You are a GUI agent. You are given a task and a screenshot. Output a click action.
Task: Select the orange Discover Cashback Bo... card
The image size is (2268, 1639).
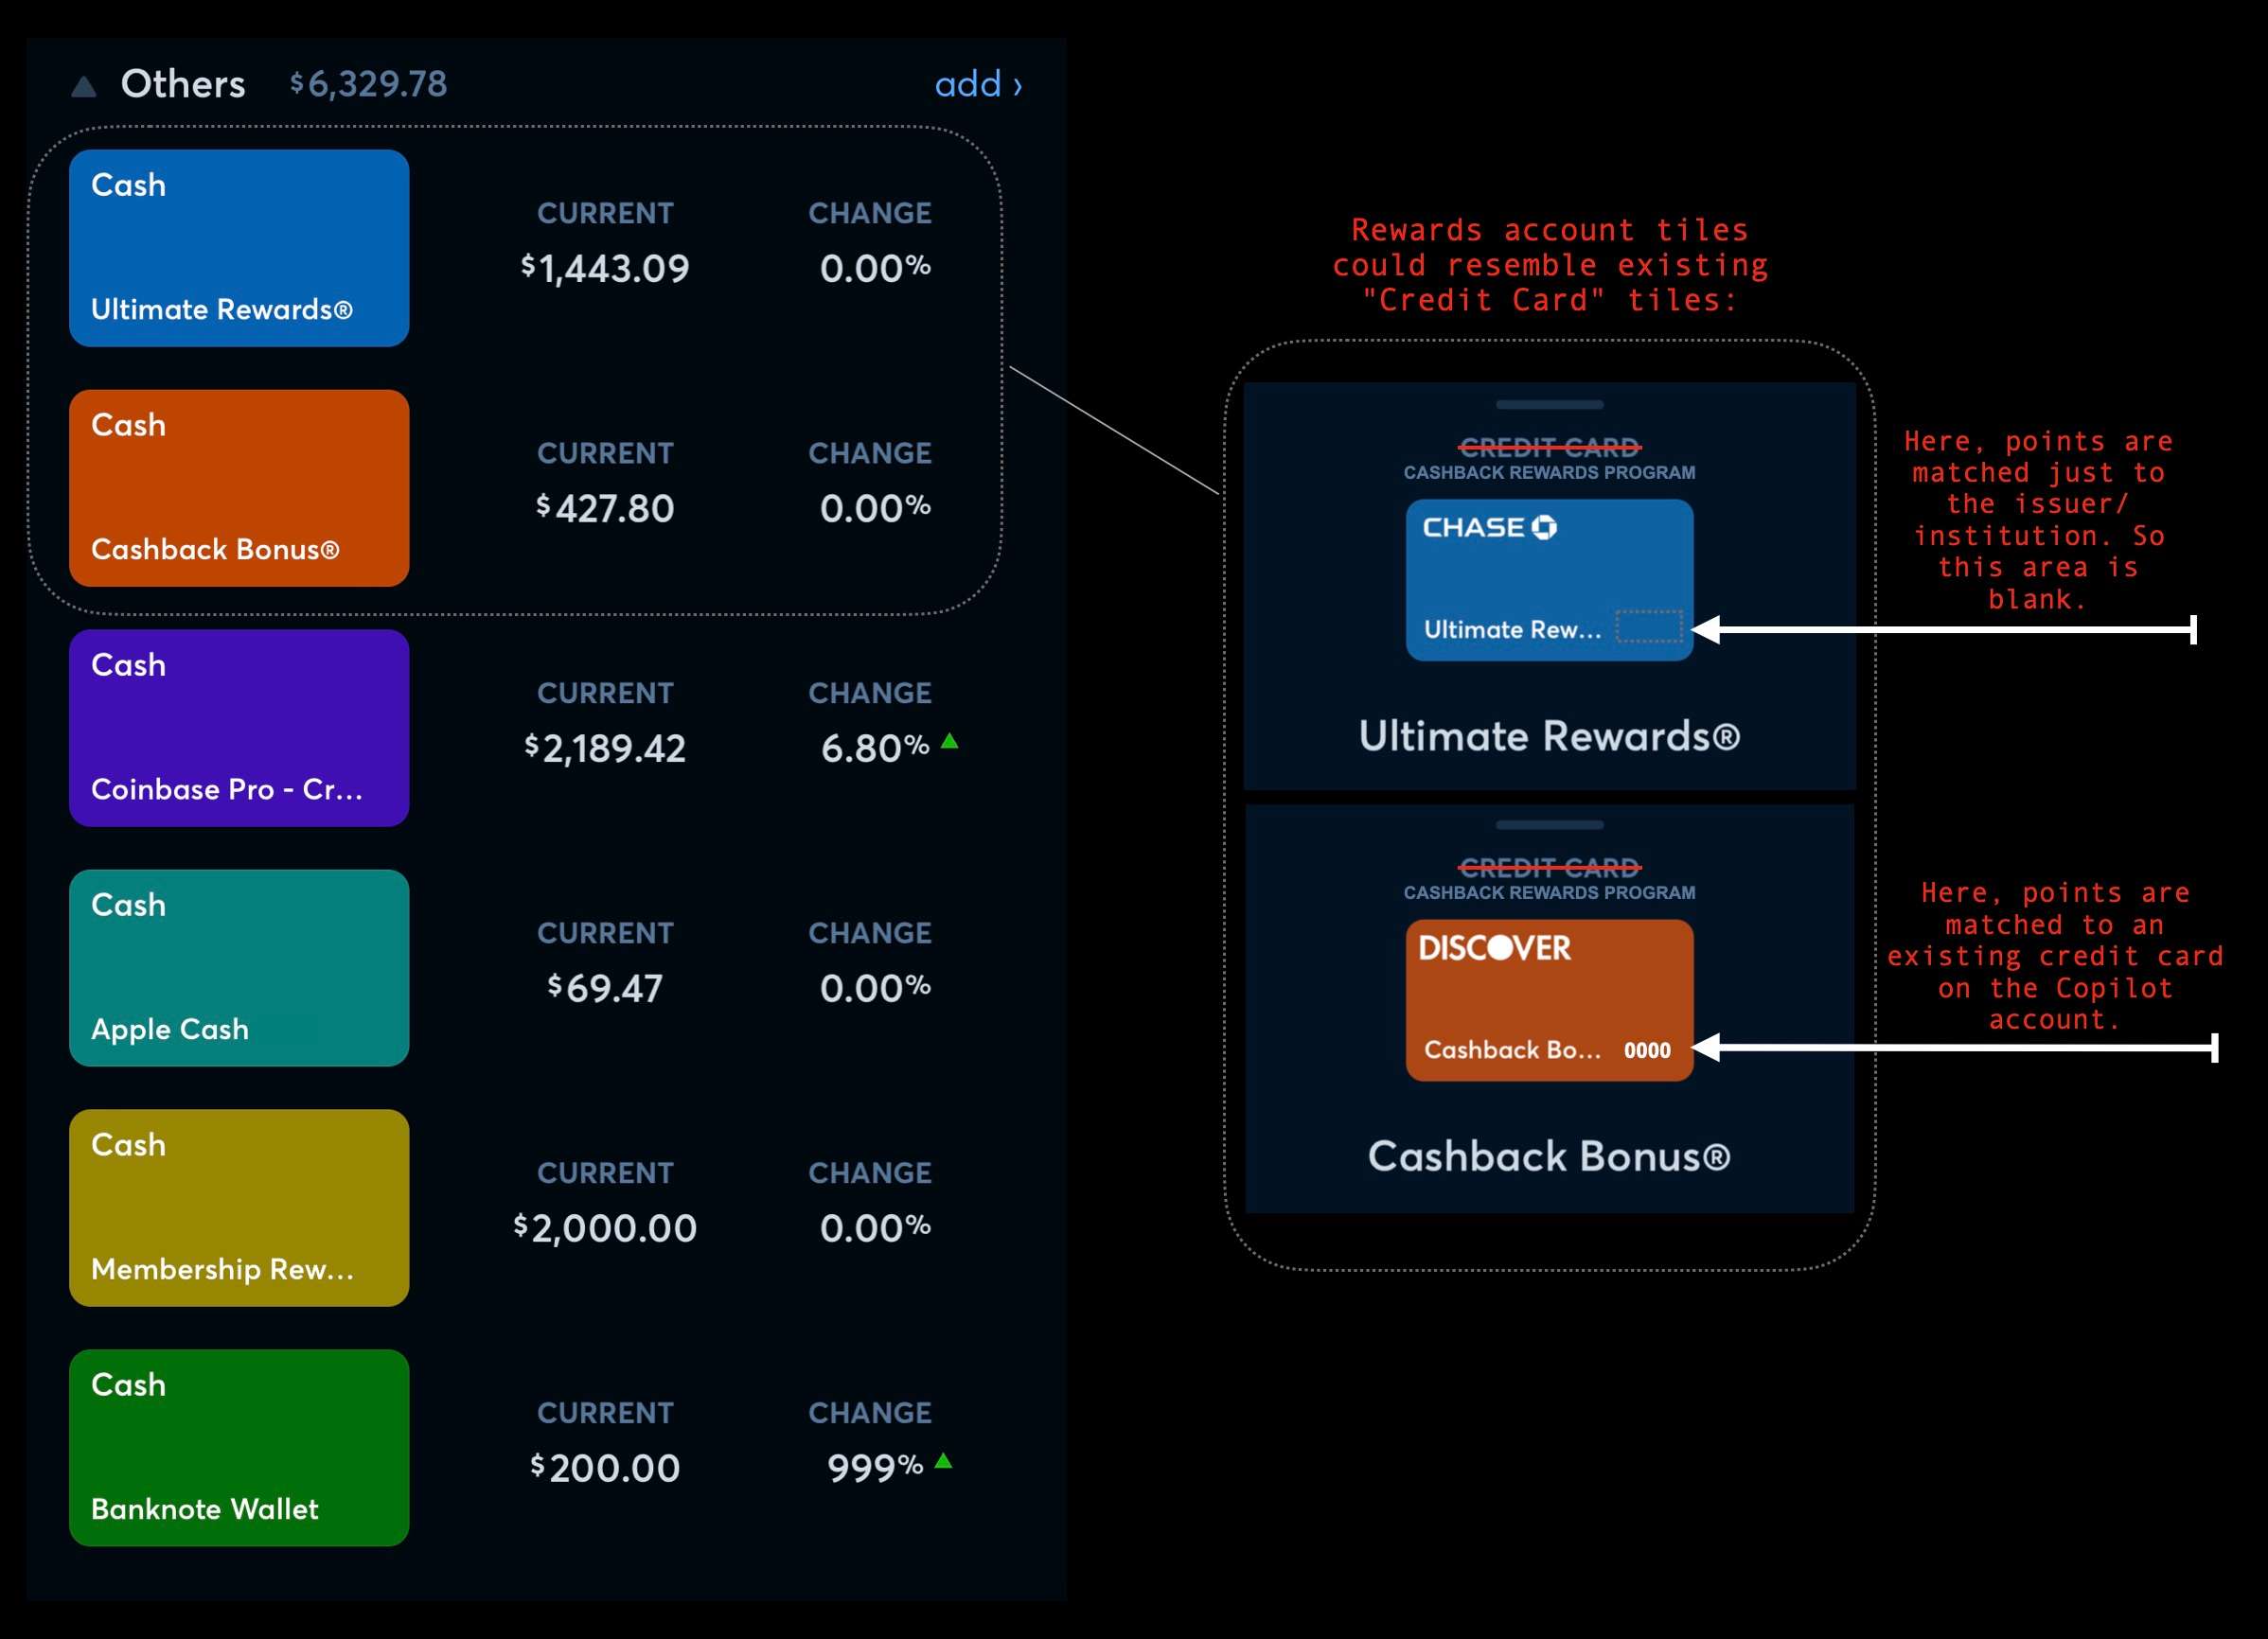tap(1549, 1000)
